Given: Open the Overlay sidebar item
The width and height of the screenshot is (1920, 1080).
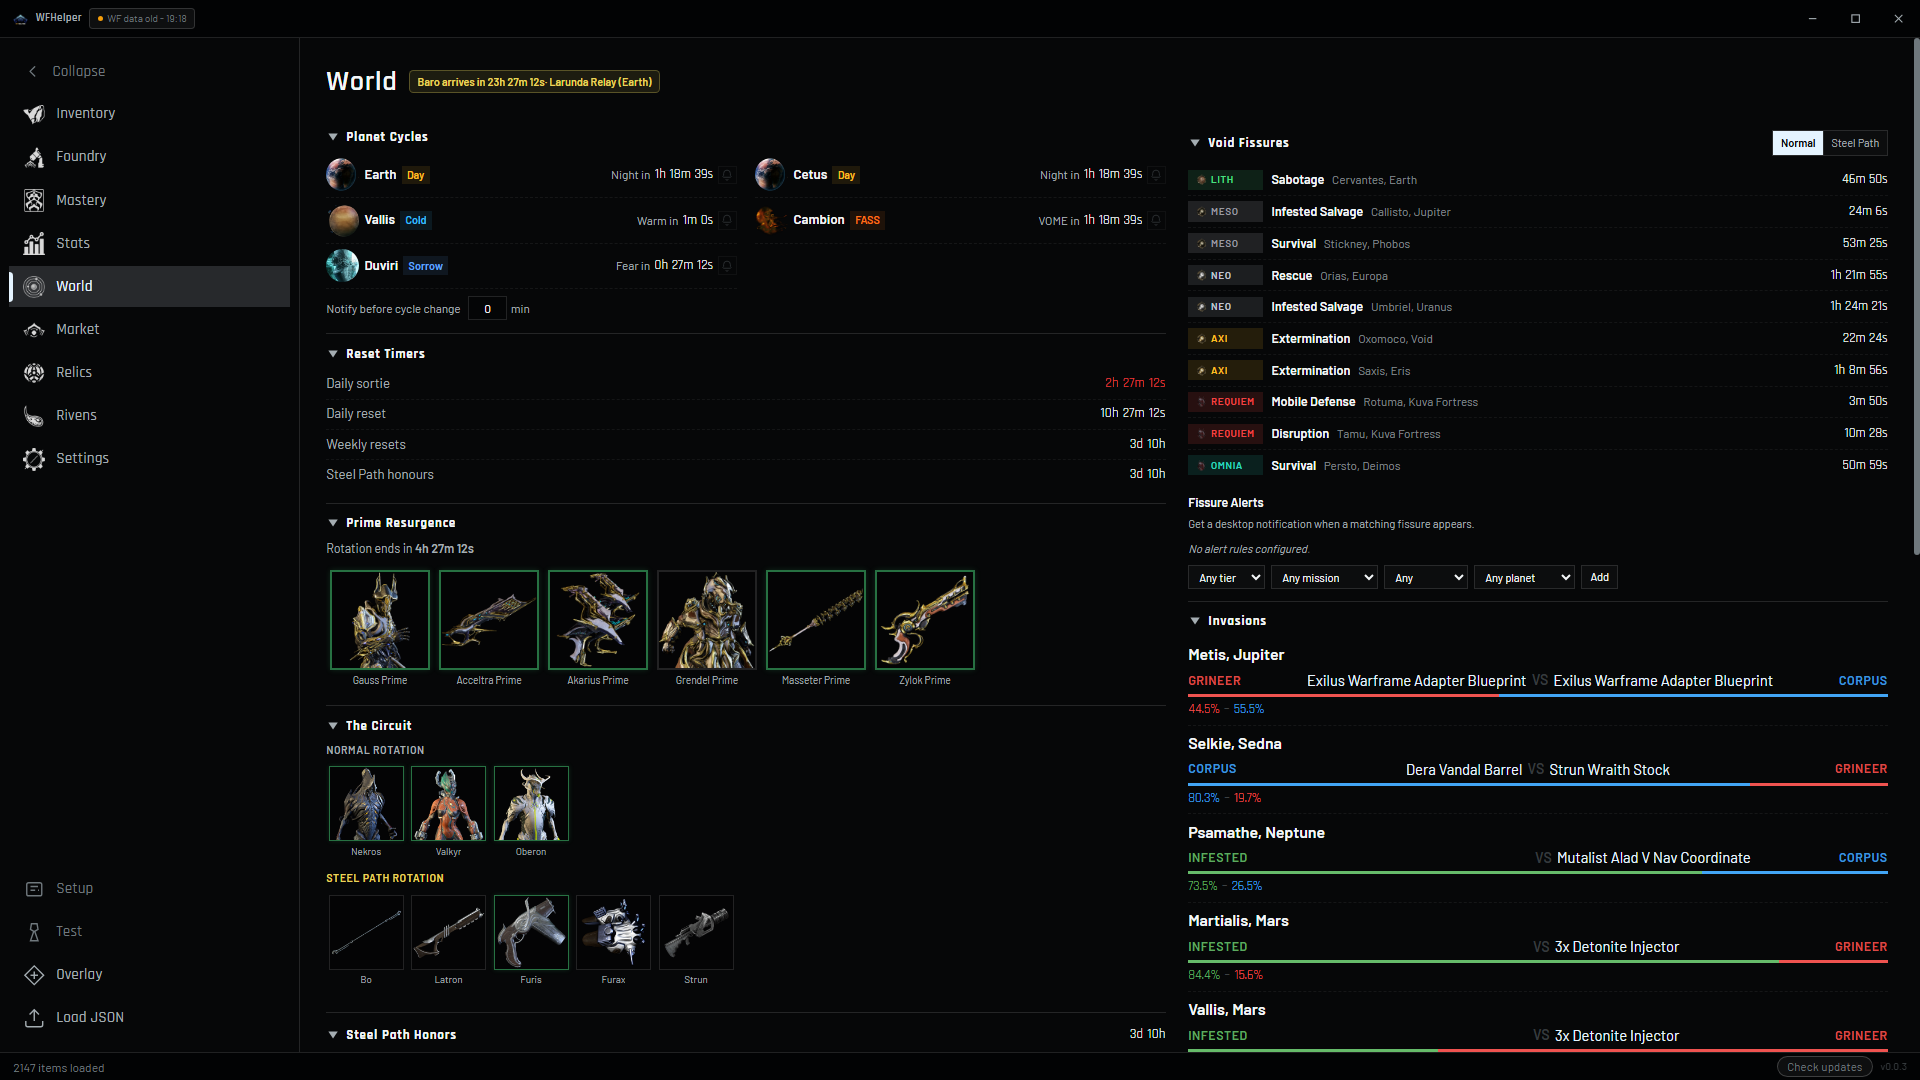Looking at the screenshot, I should [150, 974].
